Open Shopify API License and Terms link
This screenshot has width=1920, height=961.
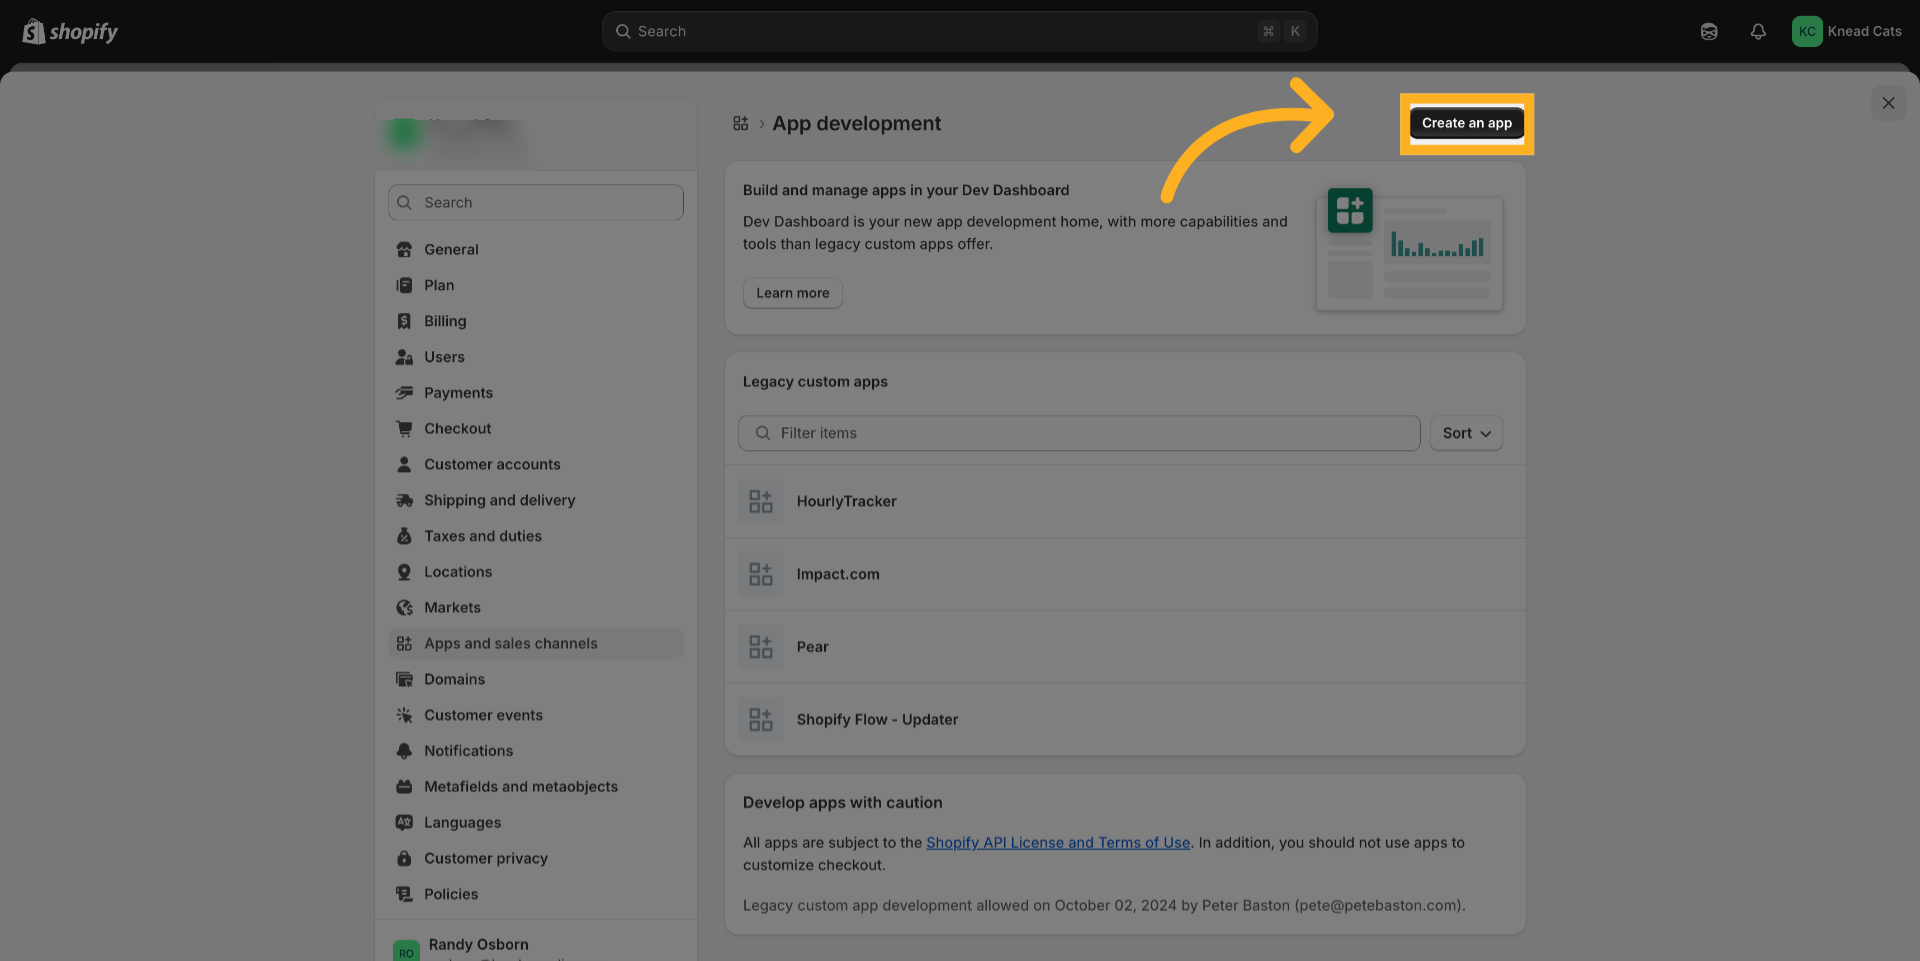click(1057, 843)
